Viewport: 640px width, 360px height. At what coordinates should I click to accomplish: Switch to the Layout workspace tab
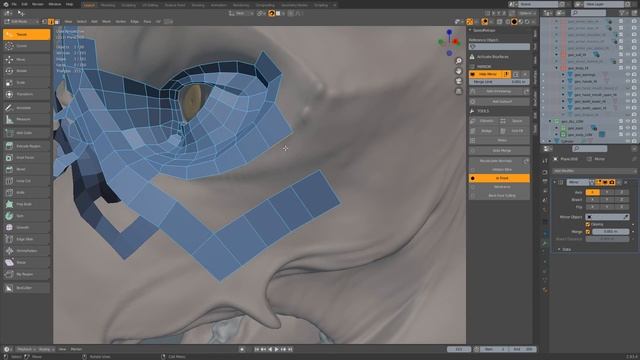click(x=89, y=5)
